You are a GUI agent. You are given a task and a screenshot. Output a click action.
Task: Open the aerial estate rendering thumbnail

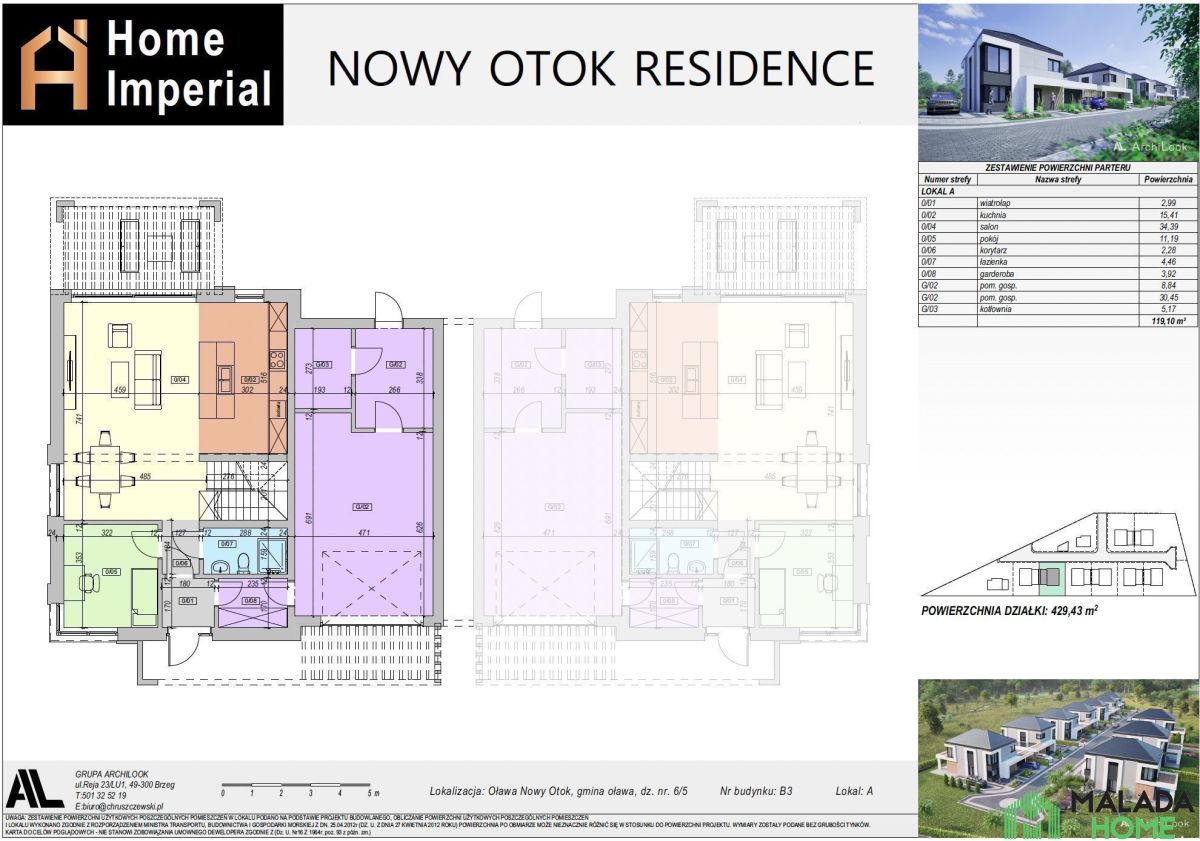click(1057, 755)
